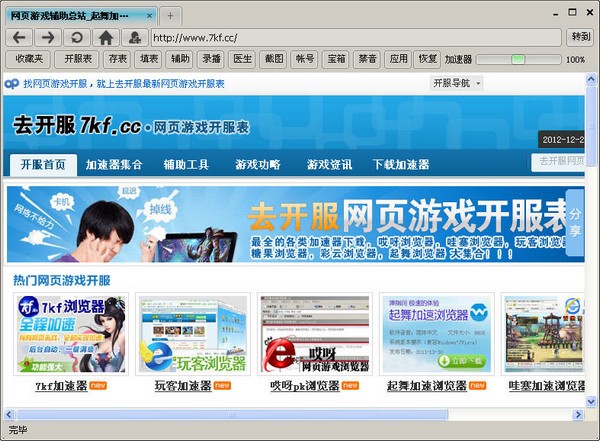The width and height of the screenshot is (600, 441).
Task: Follow the 哎呀pk浏览器 link
Action: click(x=305, y=386)
